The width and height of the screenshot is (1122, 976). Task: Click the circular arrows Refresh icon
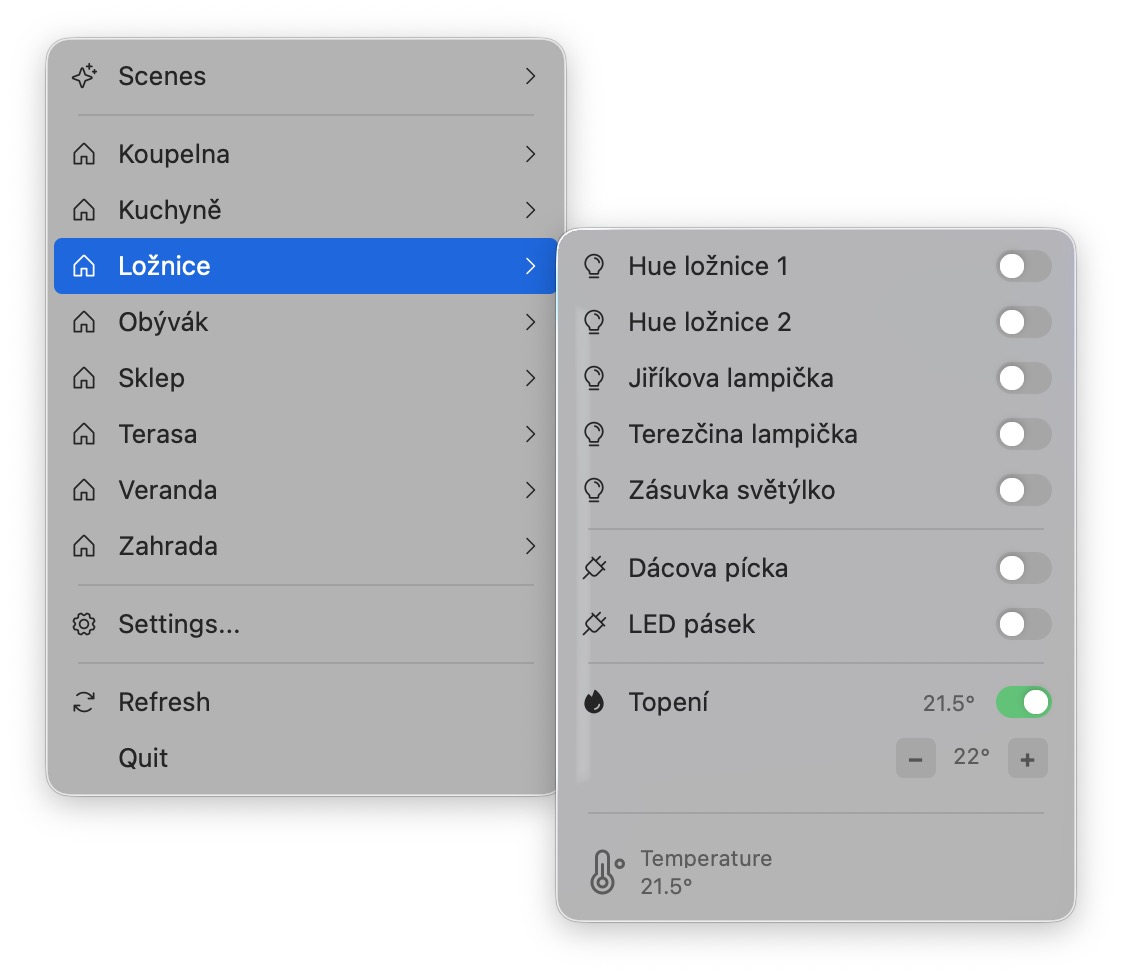point(84,702)
